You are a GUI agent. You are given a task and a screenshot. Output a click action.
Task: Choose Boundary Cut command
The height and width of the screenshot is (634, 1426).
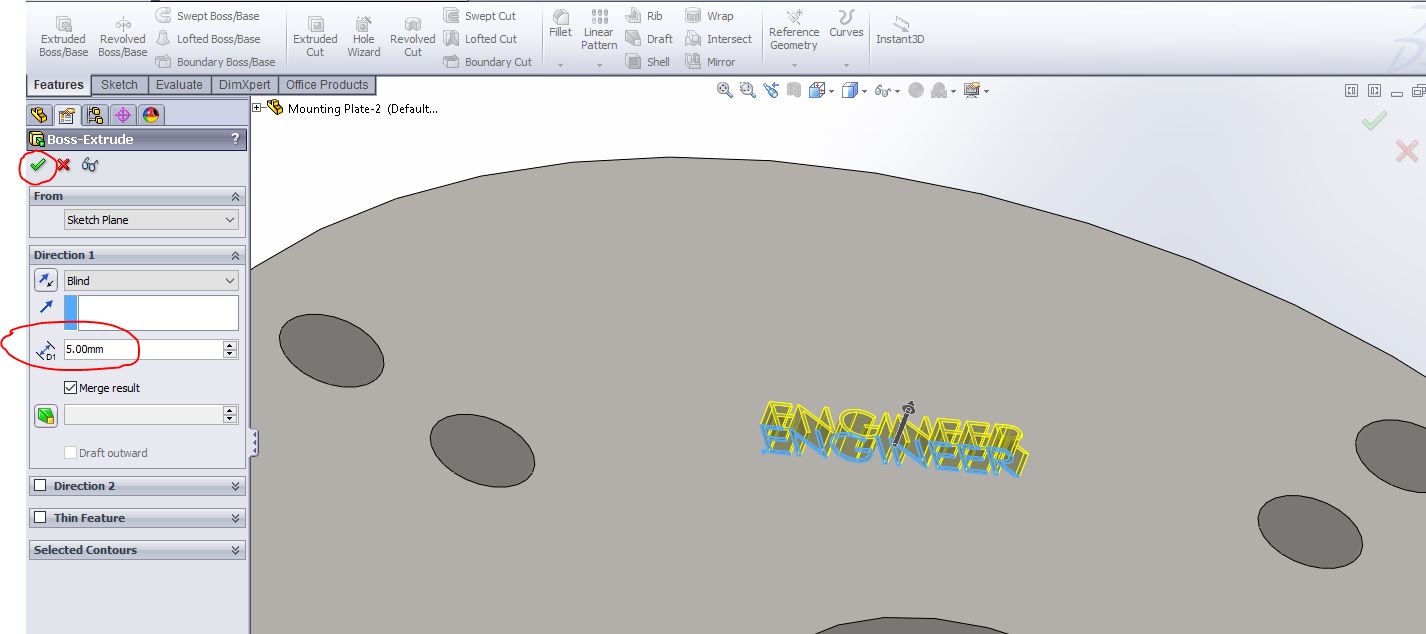487,62
